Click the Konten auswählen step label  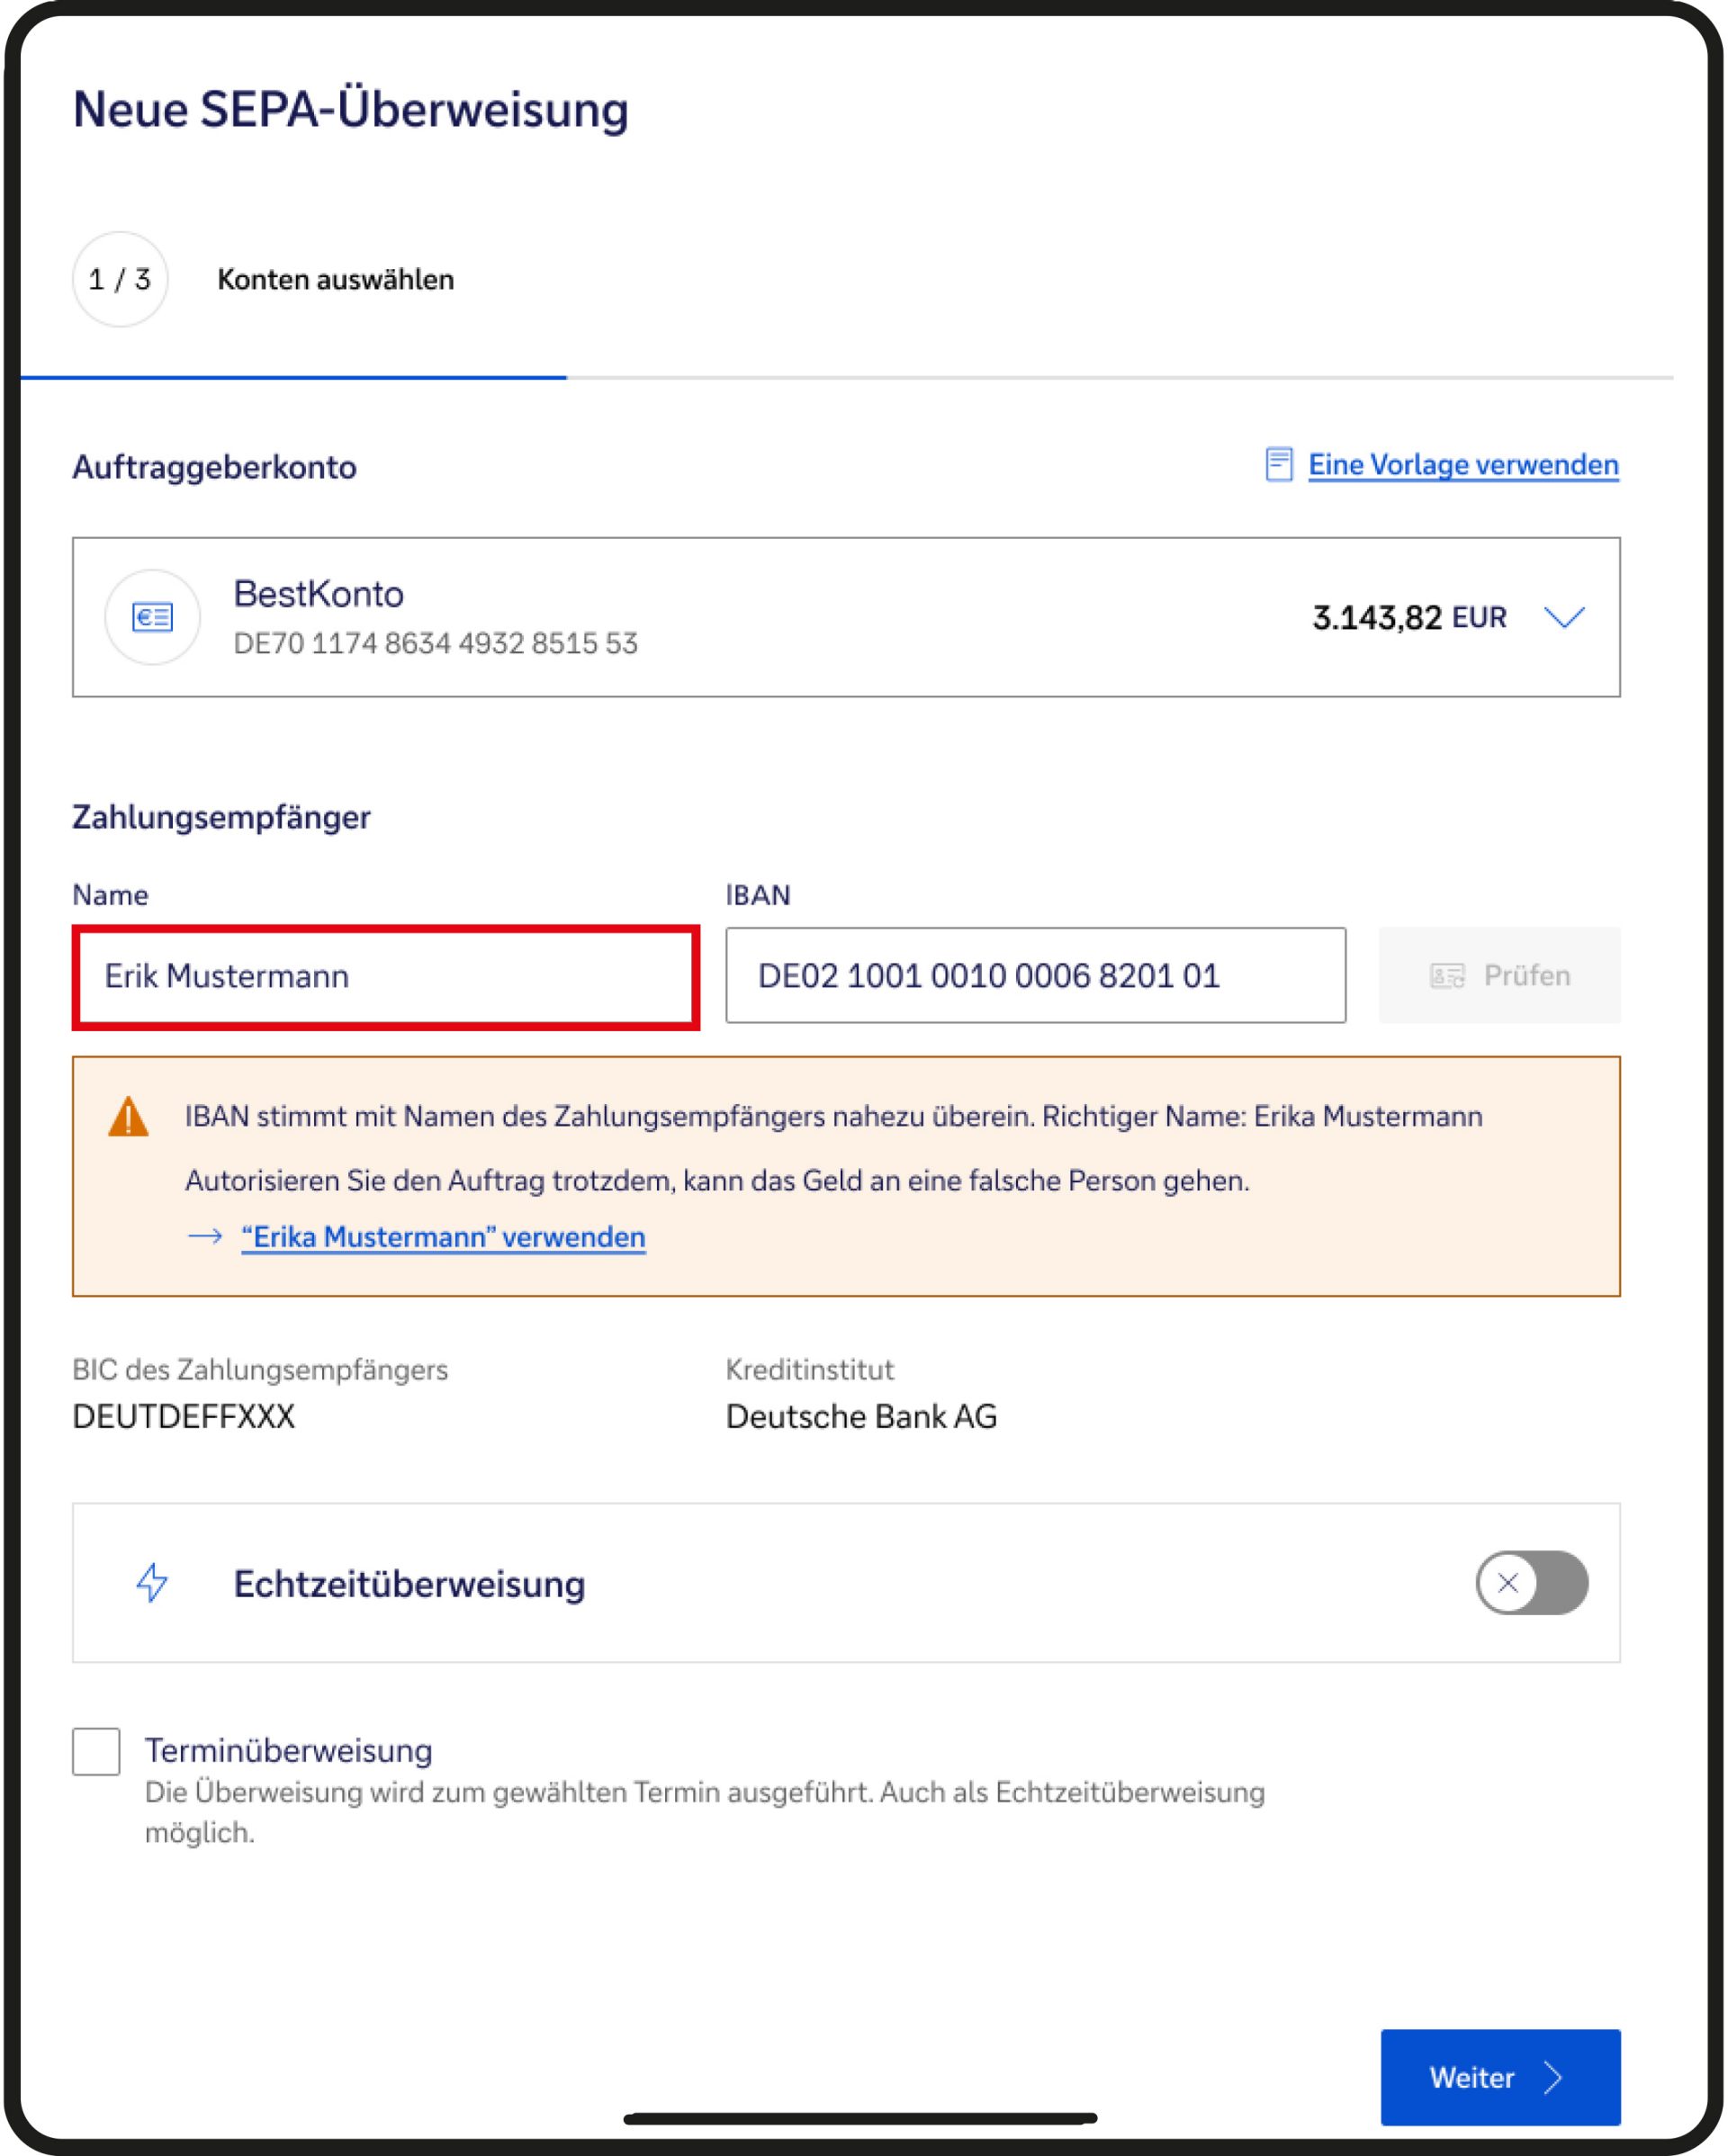point(335,280)
